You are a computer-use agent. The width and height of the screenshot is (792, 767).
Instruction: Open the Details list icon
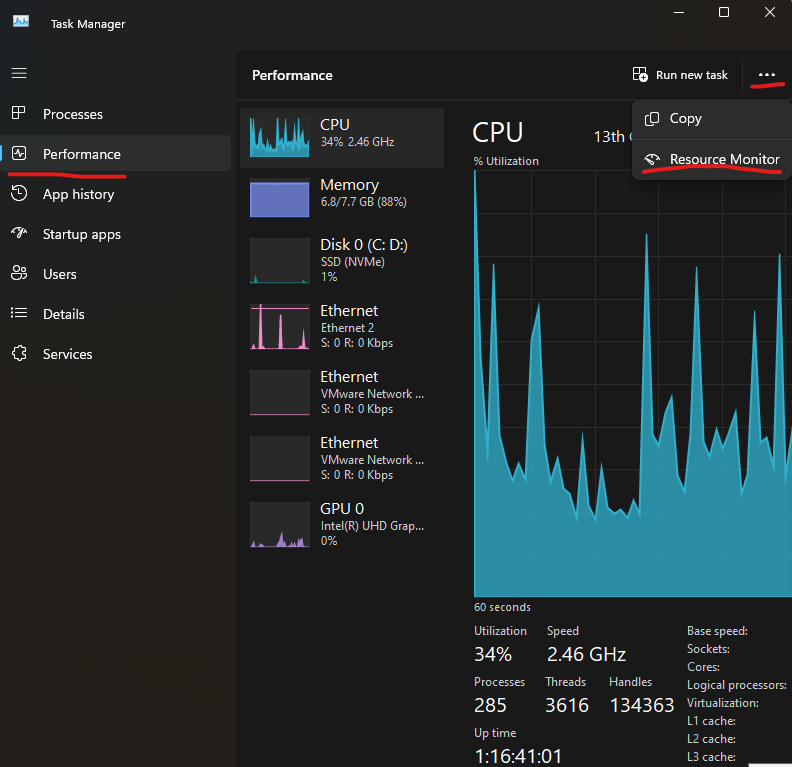tap(19, 314)
